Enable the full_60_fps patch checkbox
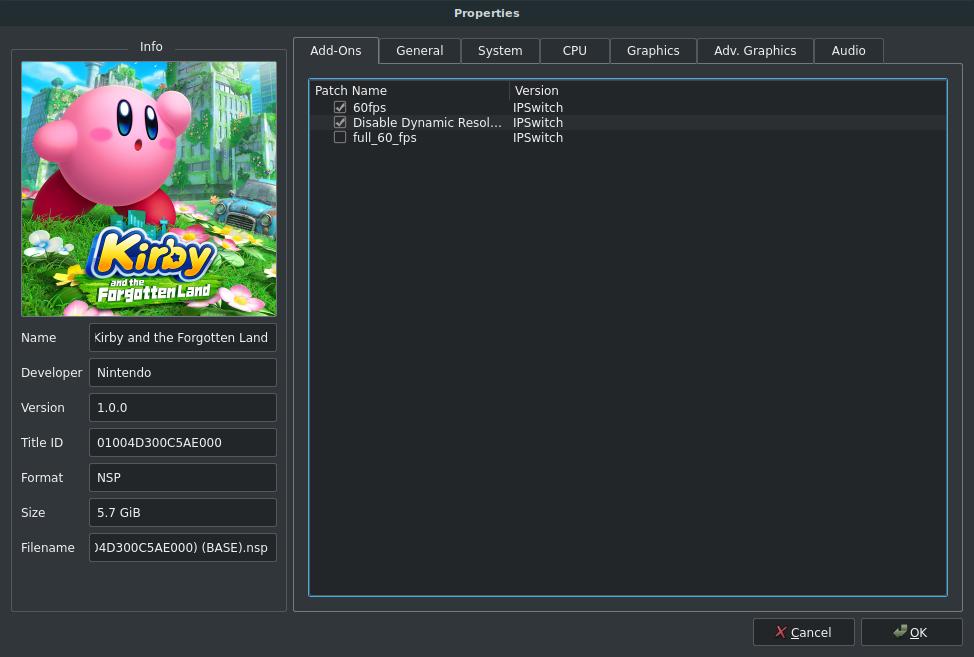 pyautogui.click(x=340, y=137)
